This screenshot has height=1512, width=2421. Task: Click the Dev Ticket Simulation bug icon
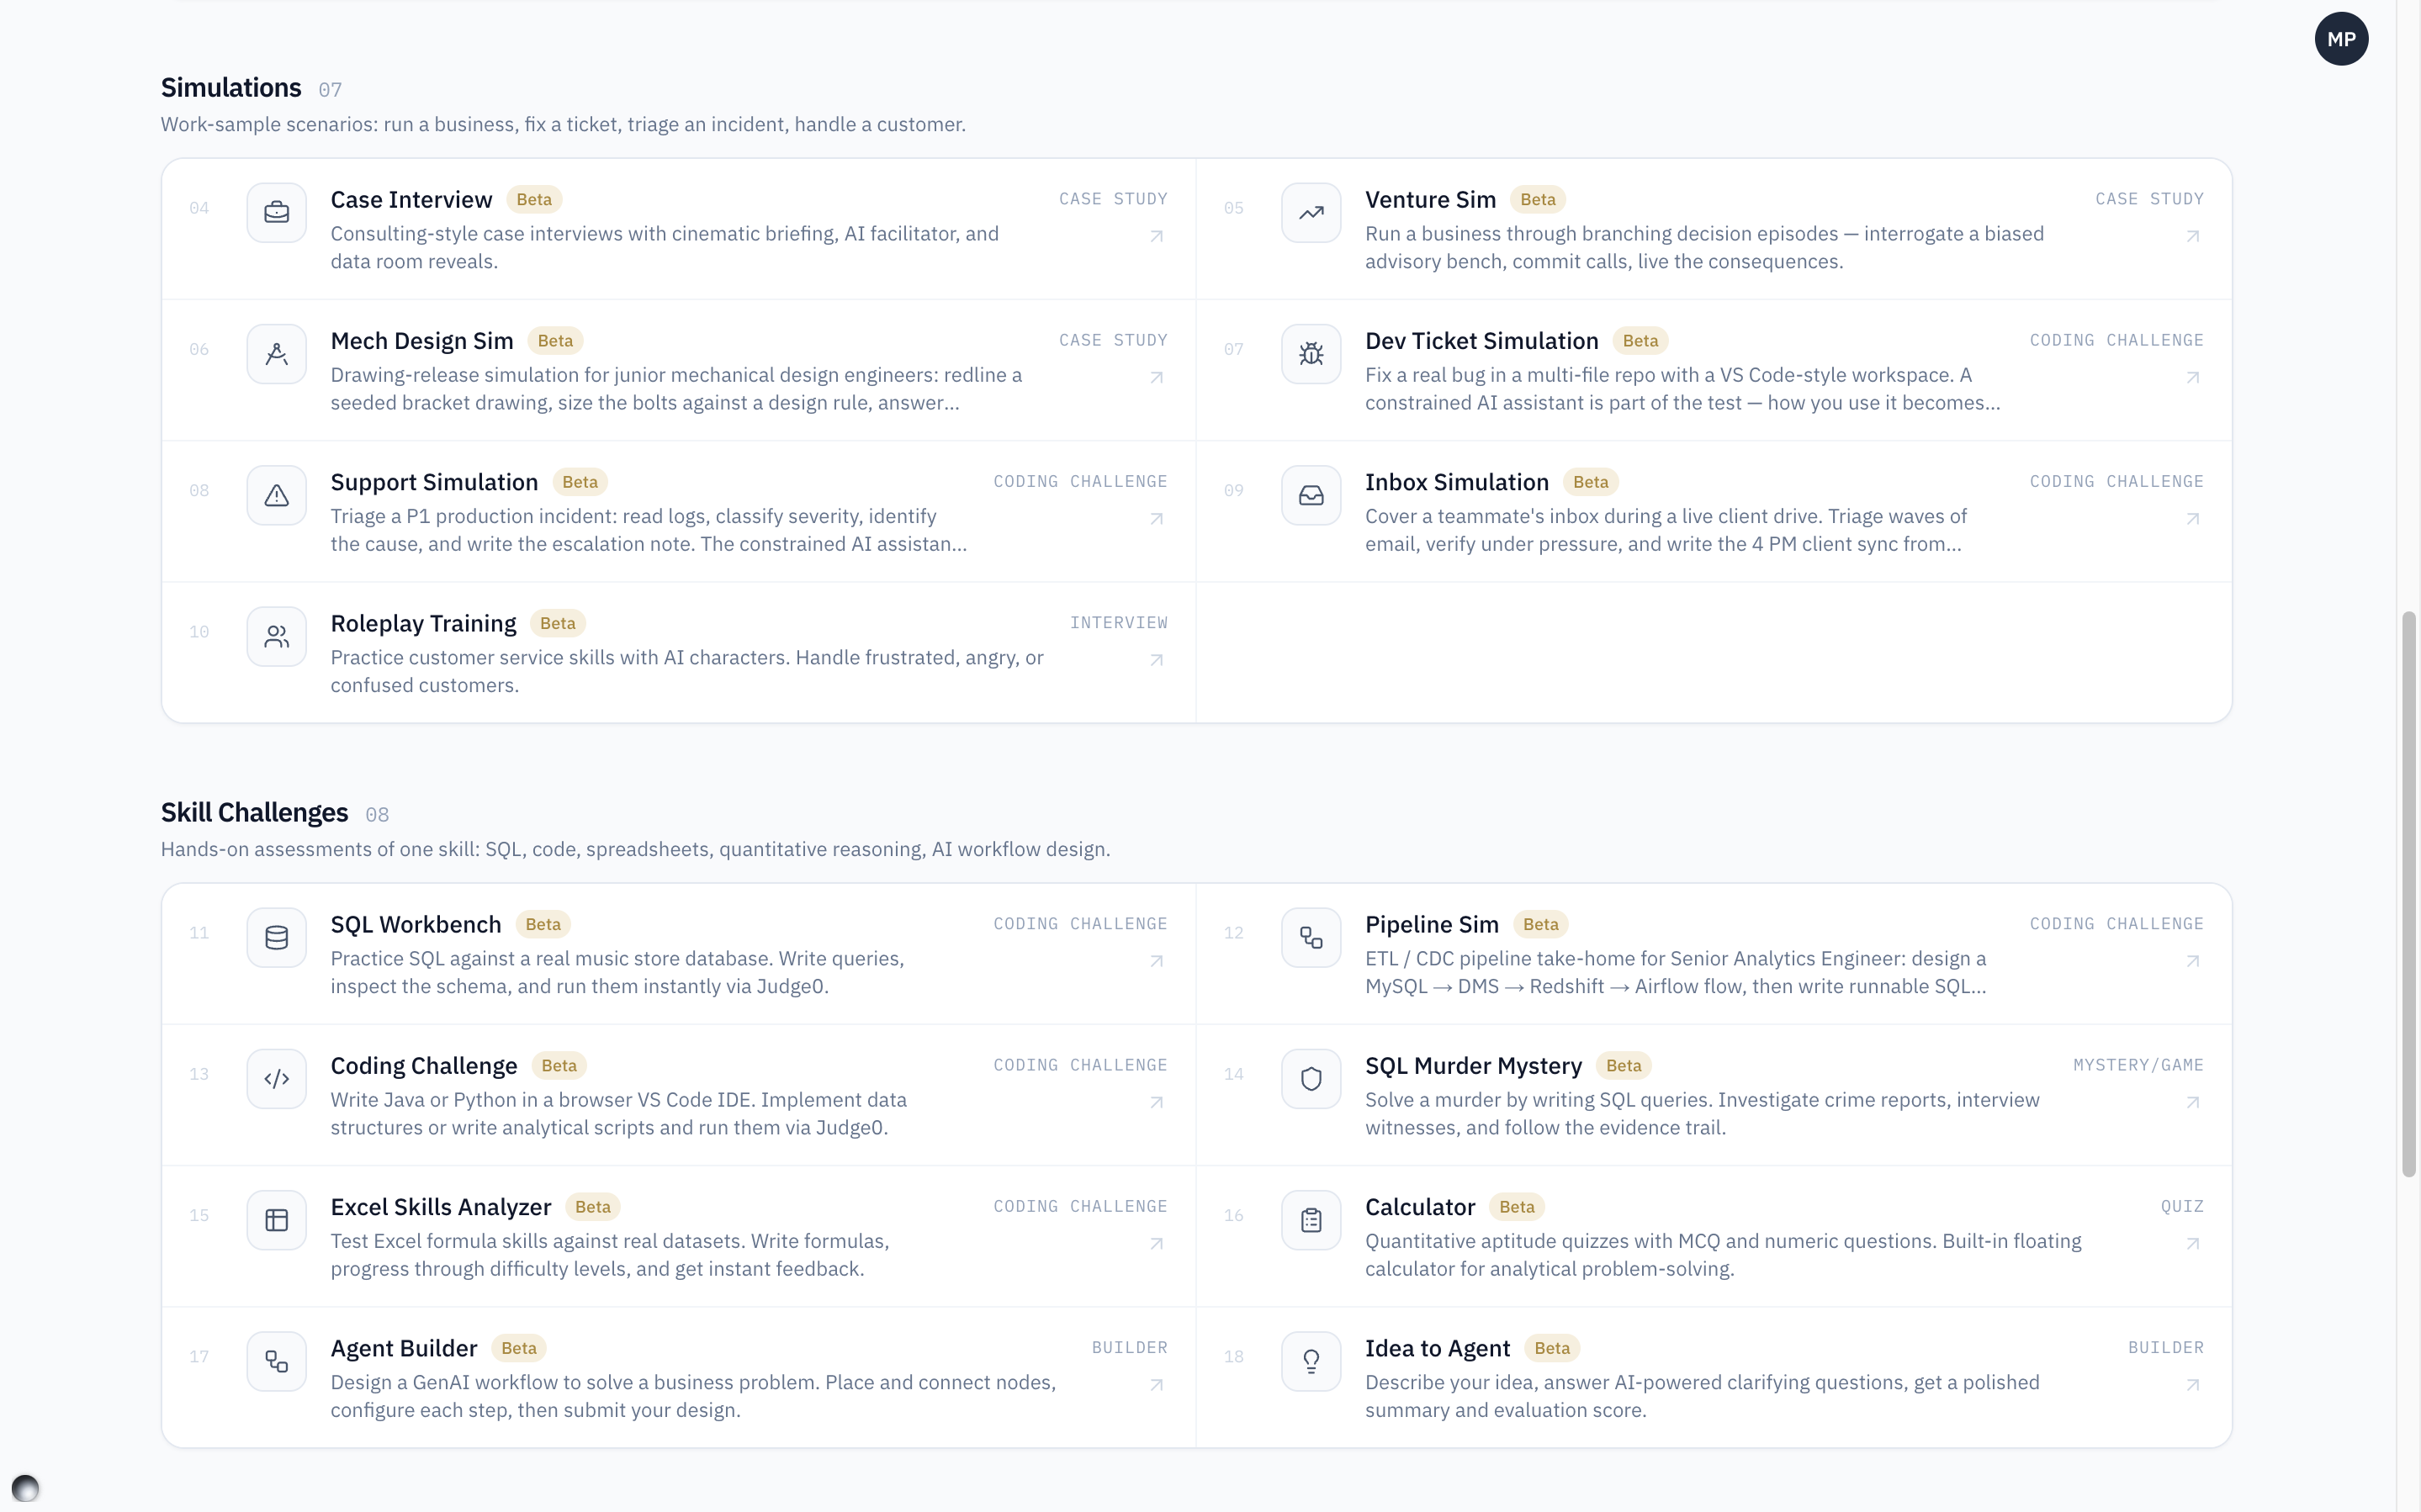point(1311,354)
